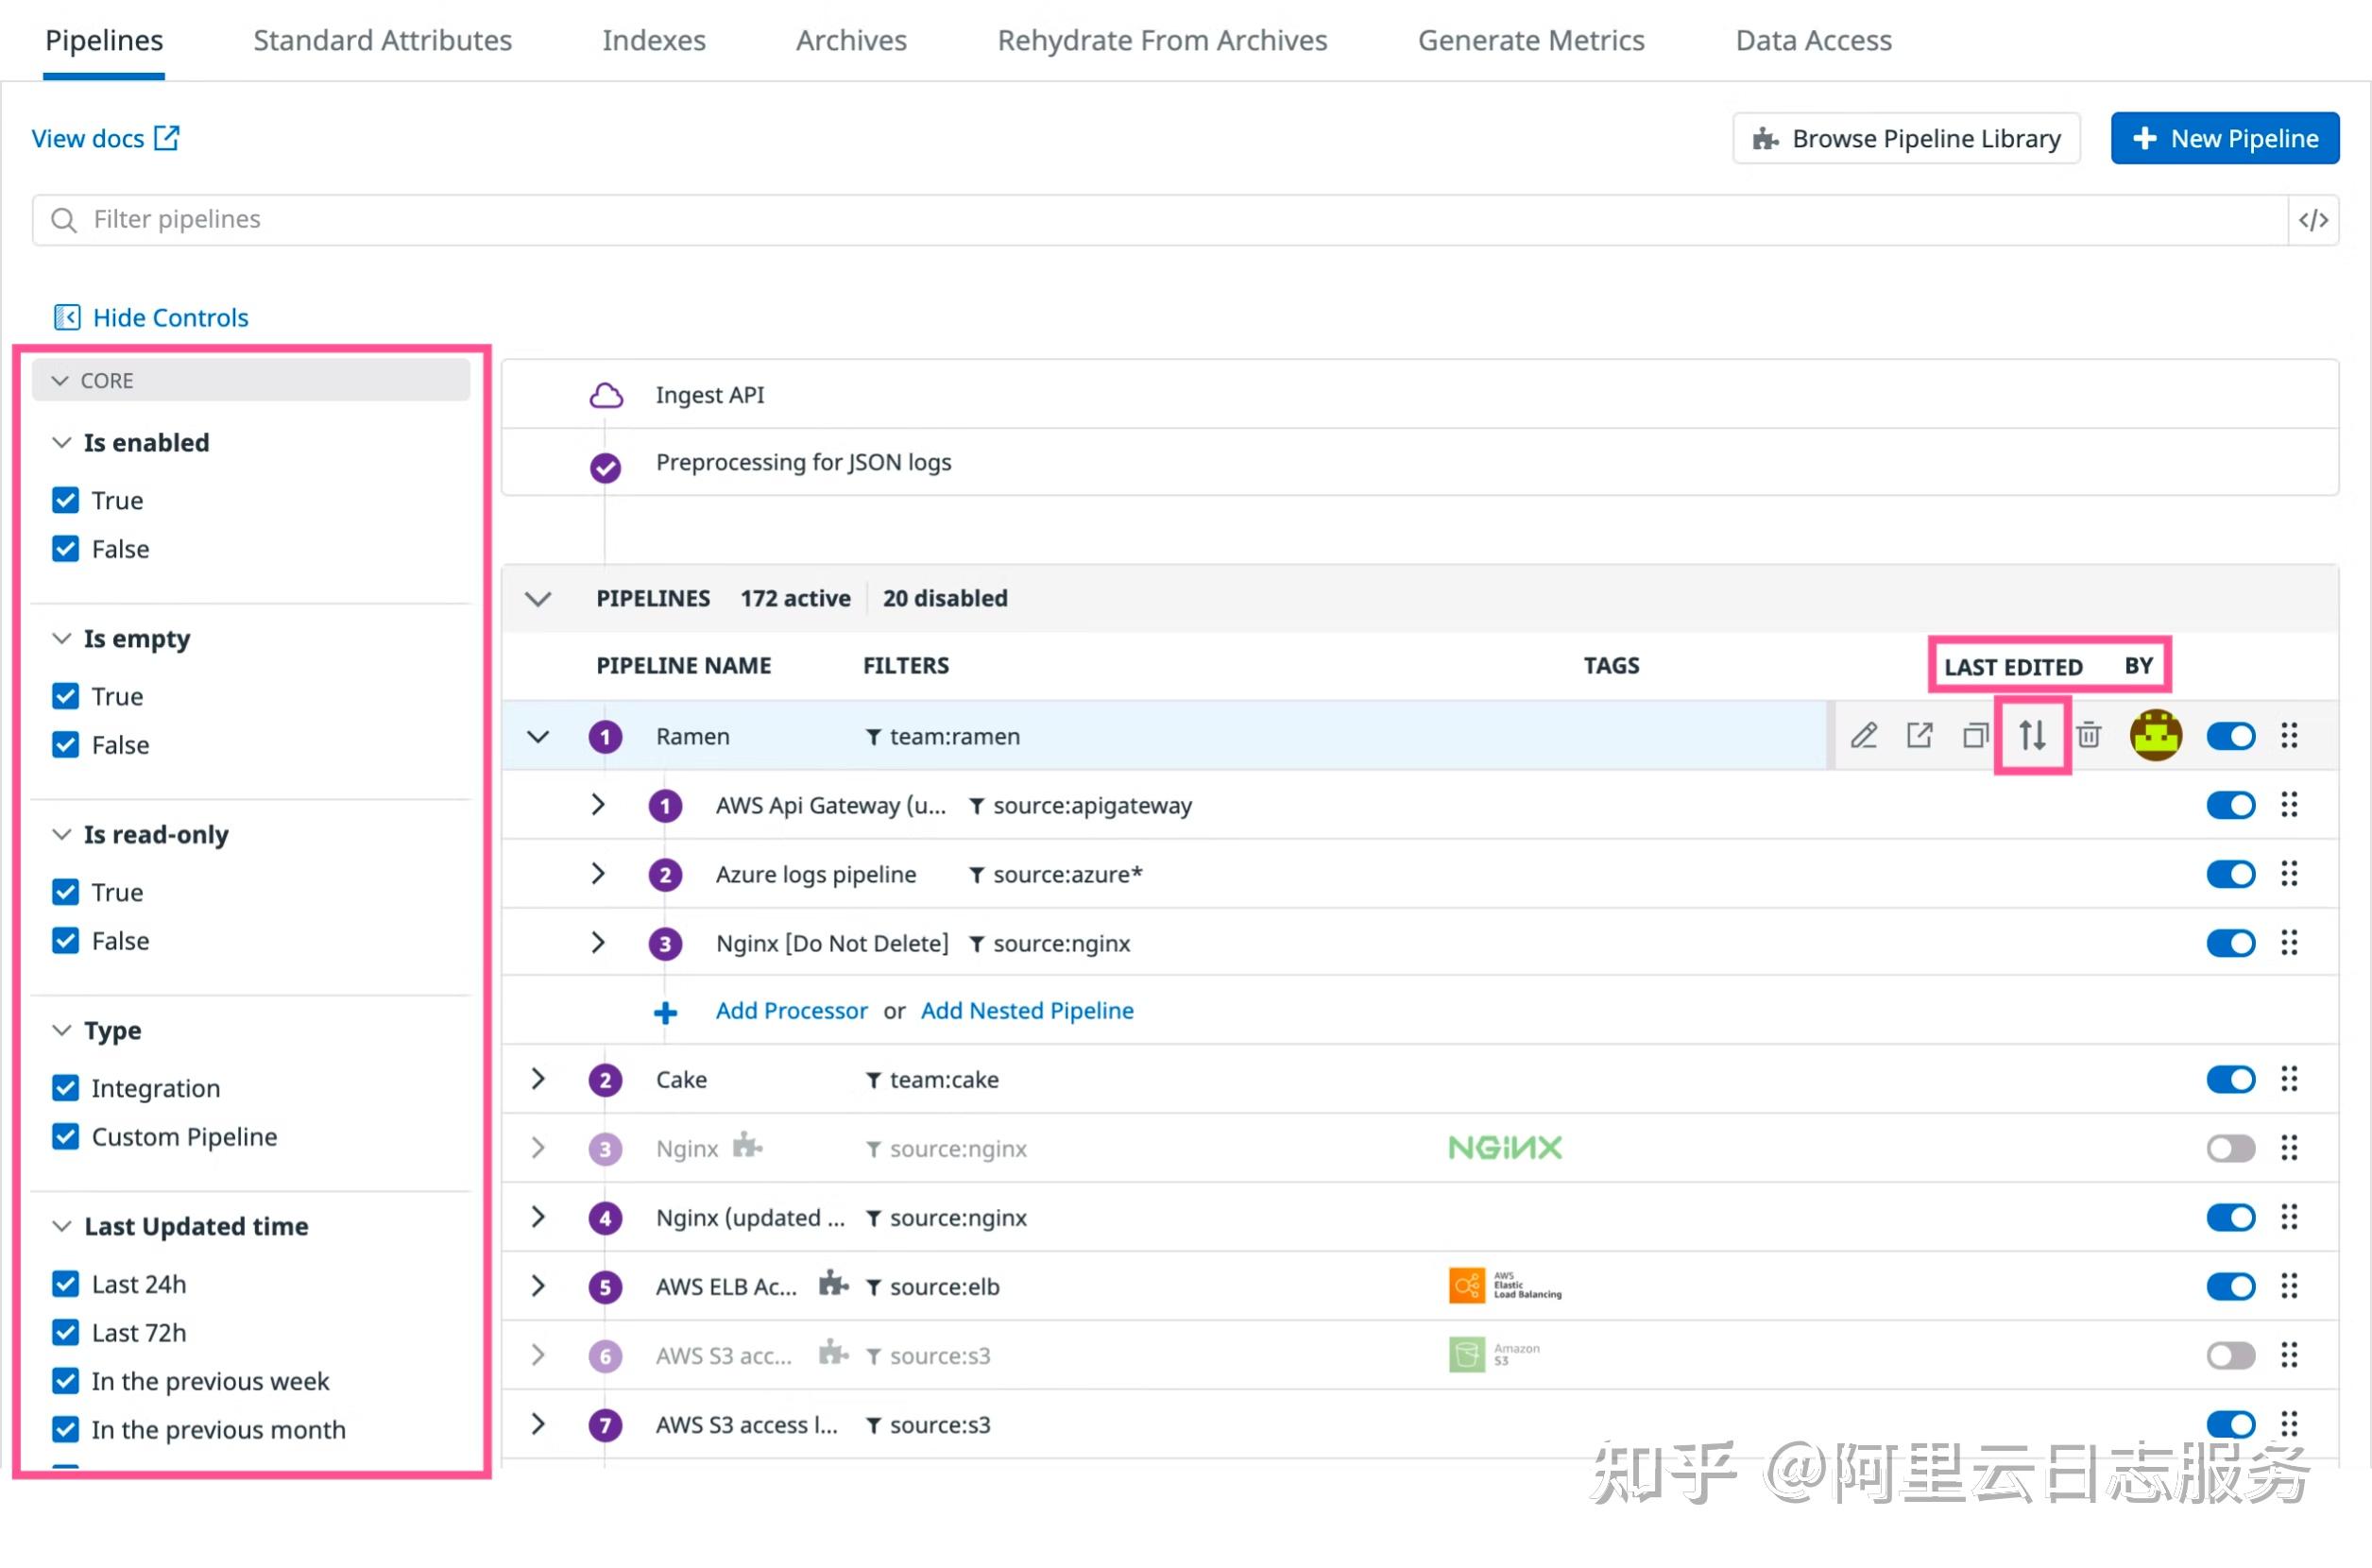Delete Ramen pipeline with trash icon

point(2088,736)
